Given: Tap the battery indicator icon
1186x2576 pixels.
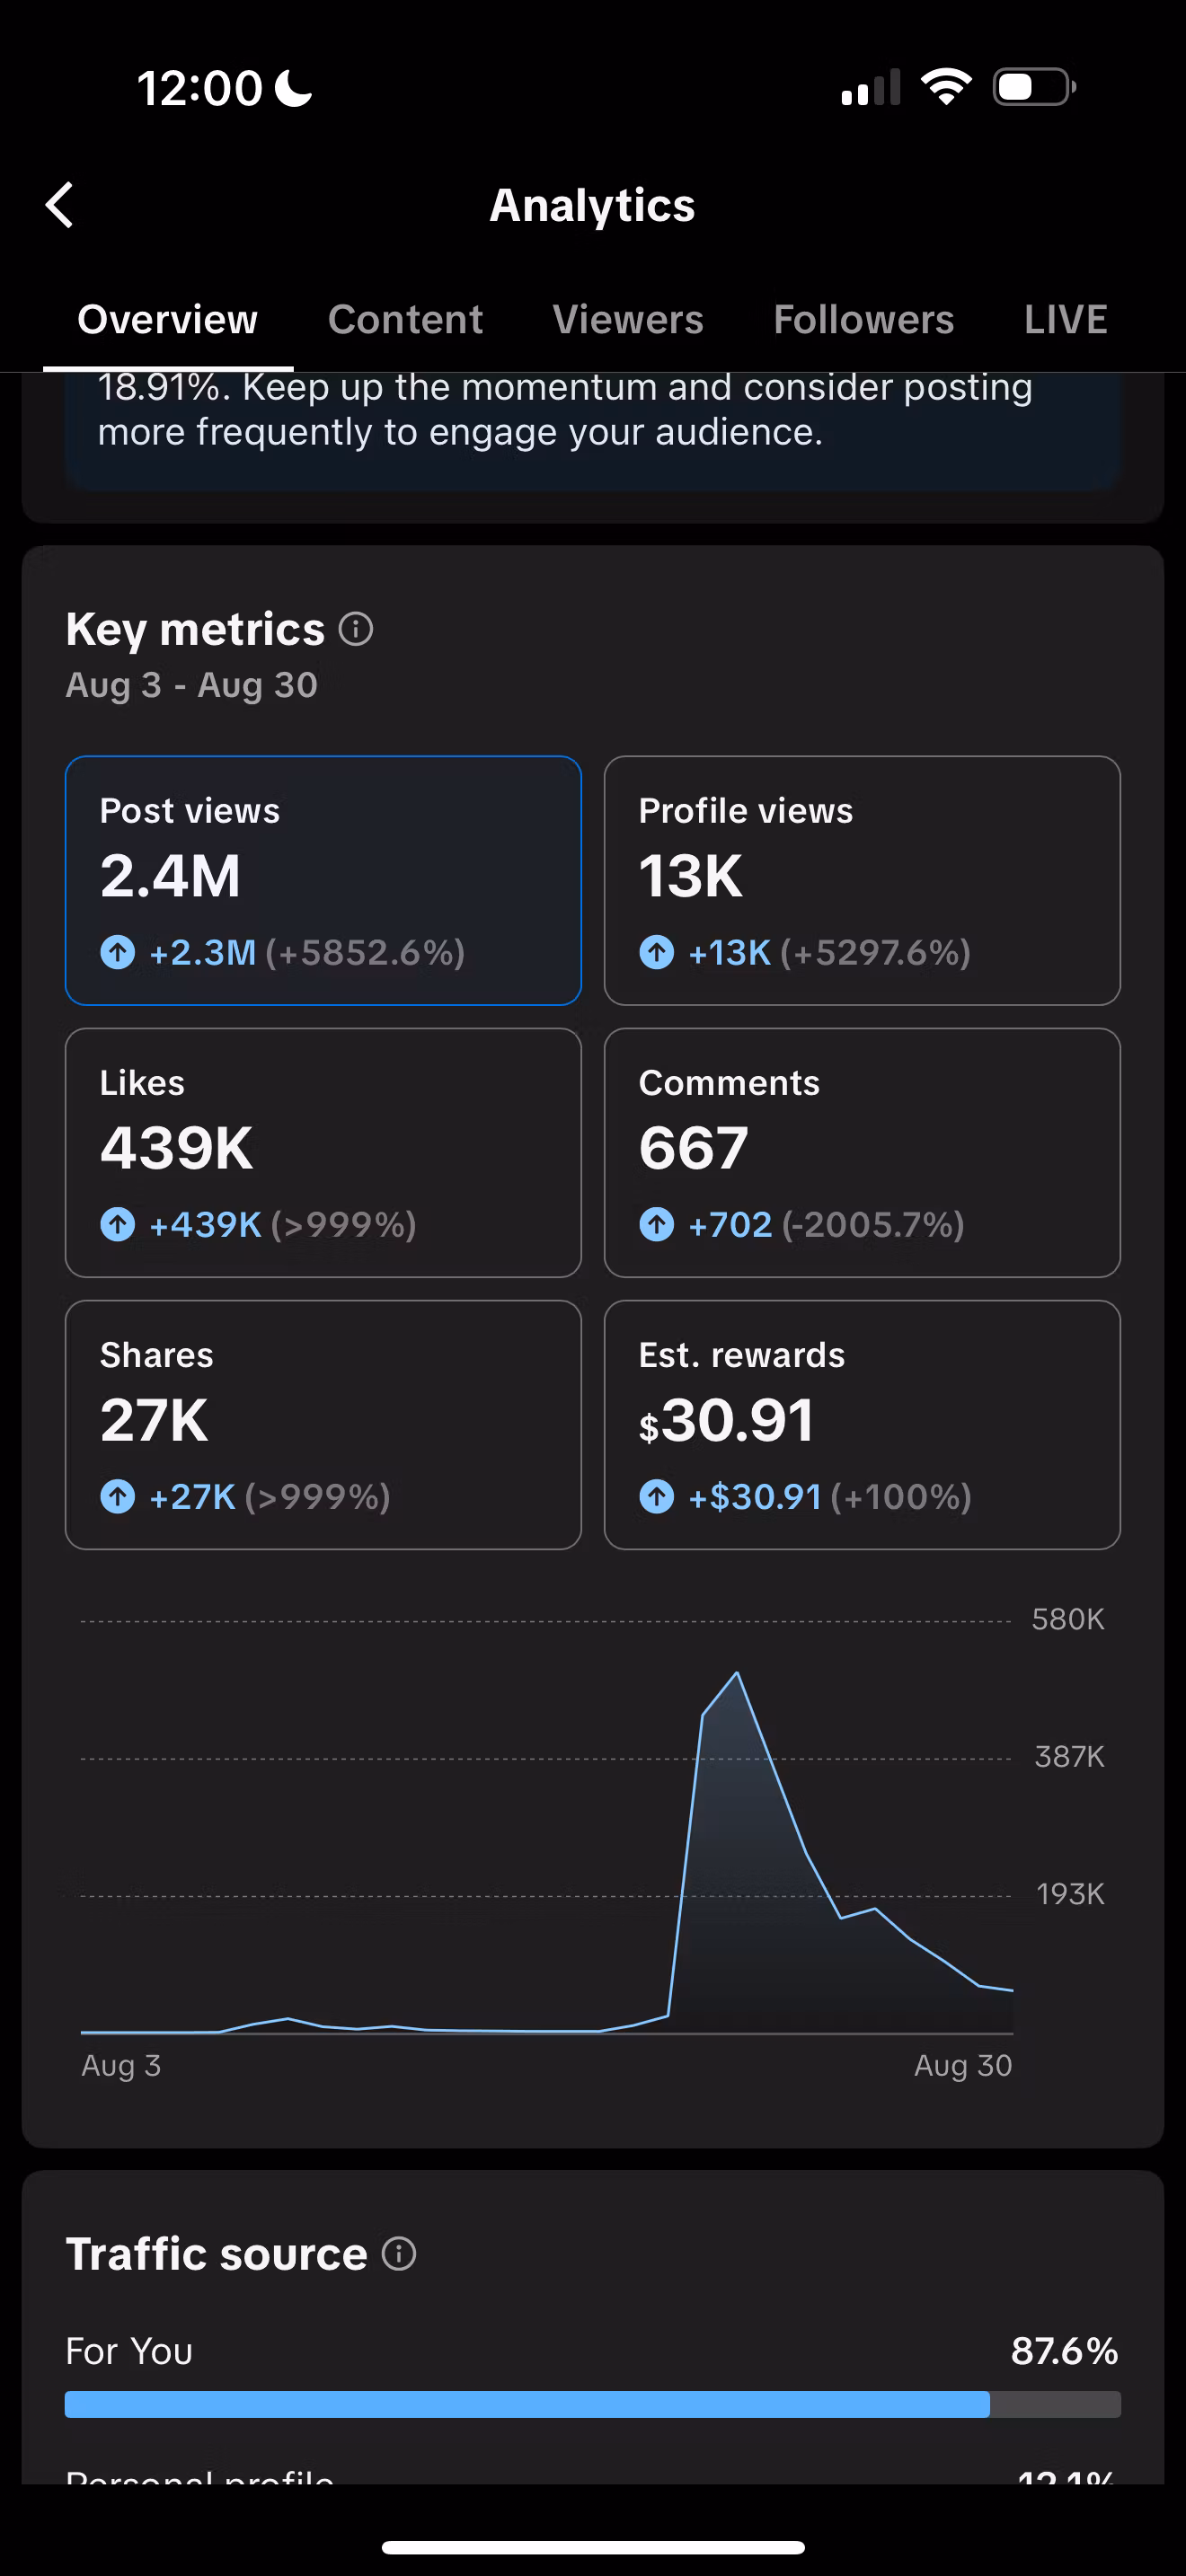Looking at the screenshot, I should pos(1033,87).
